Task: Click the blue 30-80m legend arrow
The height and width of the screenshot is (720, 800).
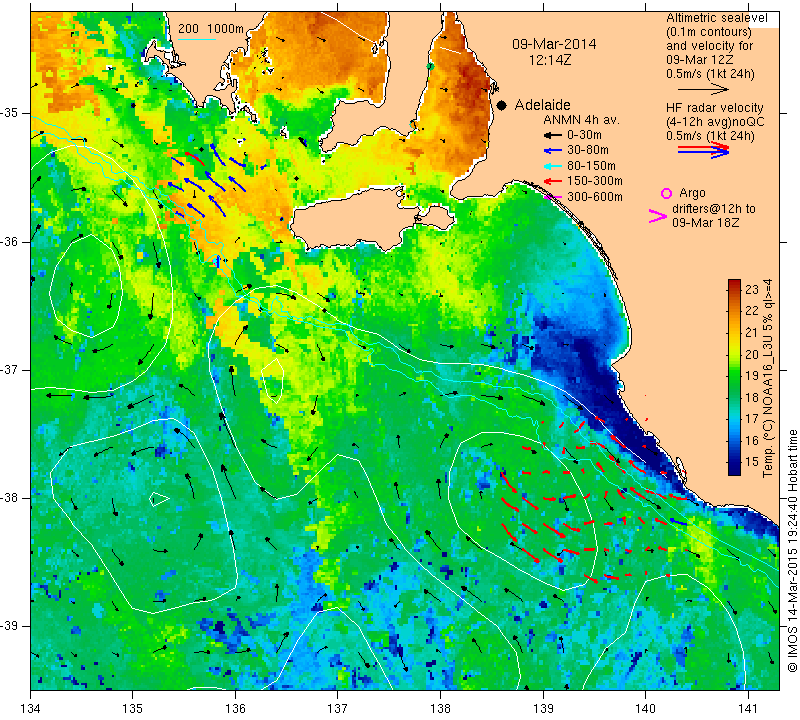Action: pyautogui.click(x=552, y=151)
